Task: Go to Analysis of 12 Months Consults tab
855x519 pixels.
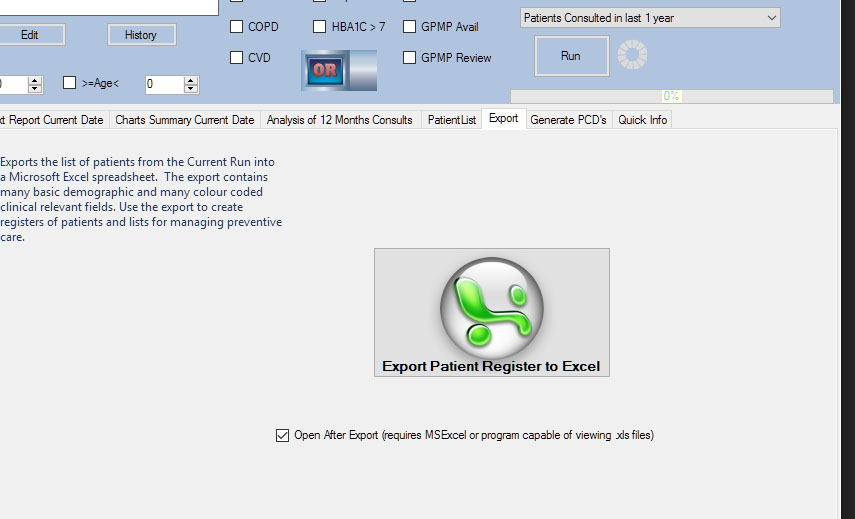Action: pyautogui.click(x=339, y=120)
